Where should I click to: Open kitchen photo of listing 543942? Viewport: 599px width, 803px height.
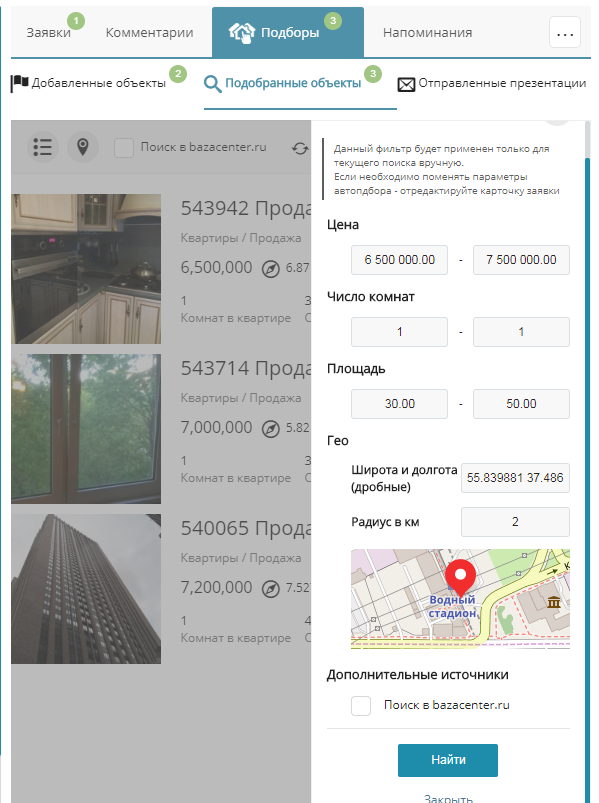click(86, 269)
